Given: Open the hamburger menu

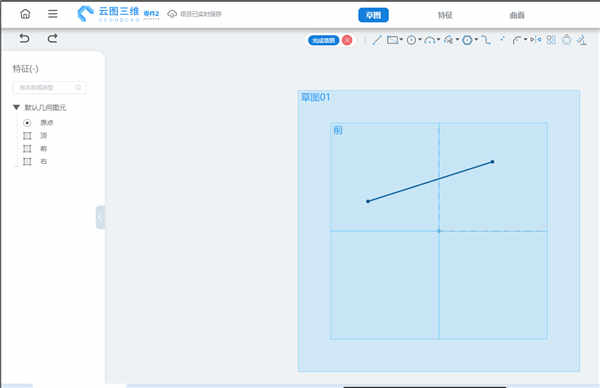Looking at the screenshot, I should 53,14.
